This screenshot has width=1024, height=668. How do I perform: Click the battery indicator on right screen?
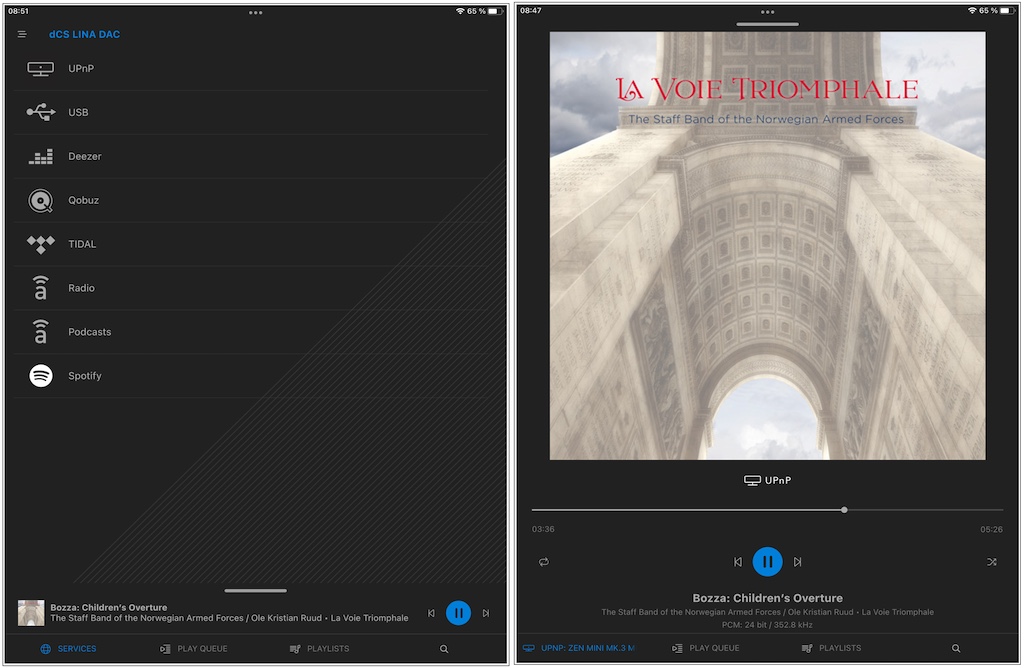pyautogui.click(x=1008, y=10)
